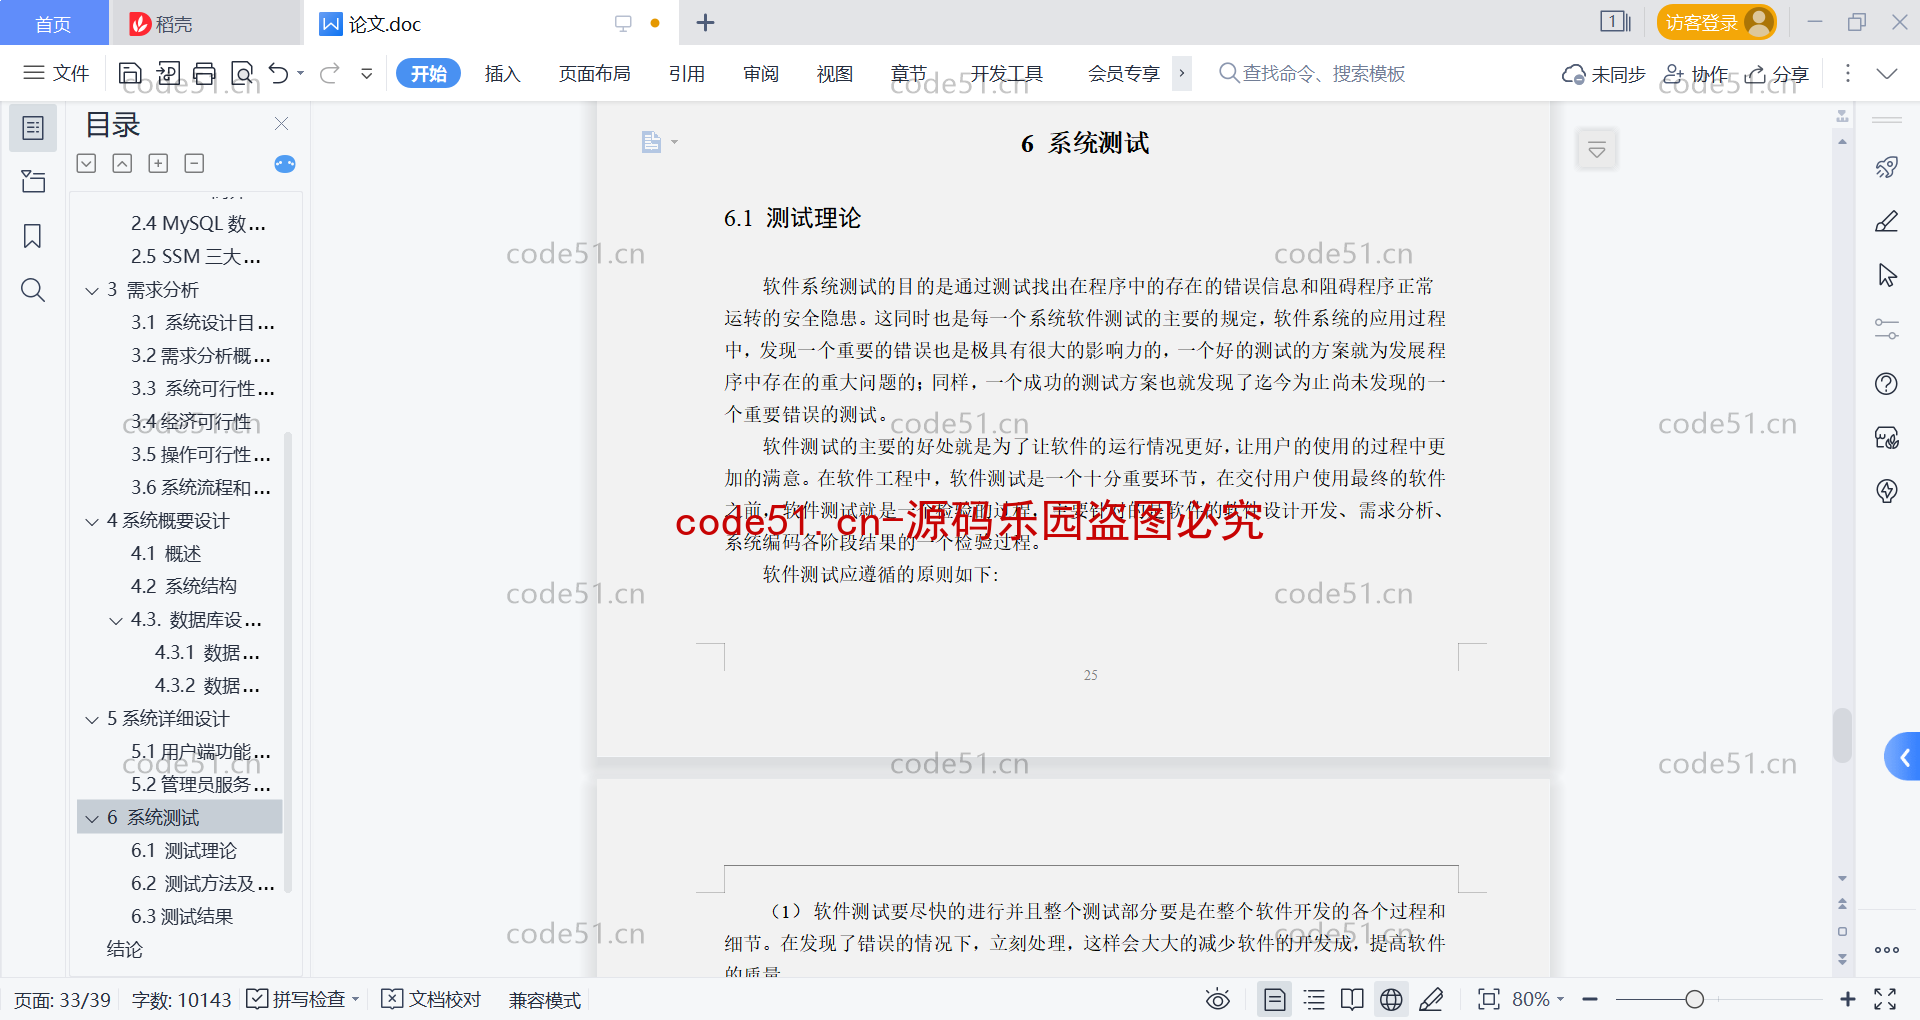This screenshot has height=1020, width=1920.
Task: Click the smart outline blue icon
Action: (284, 163)
